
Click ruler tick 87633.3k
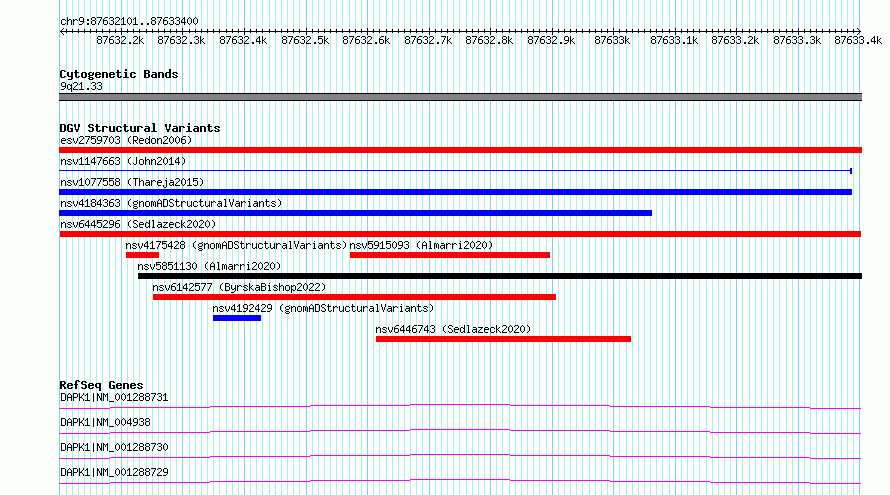797,40
